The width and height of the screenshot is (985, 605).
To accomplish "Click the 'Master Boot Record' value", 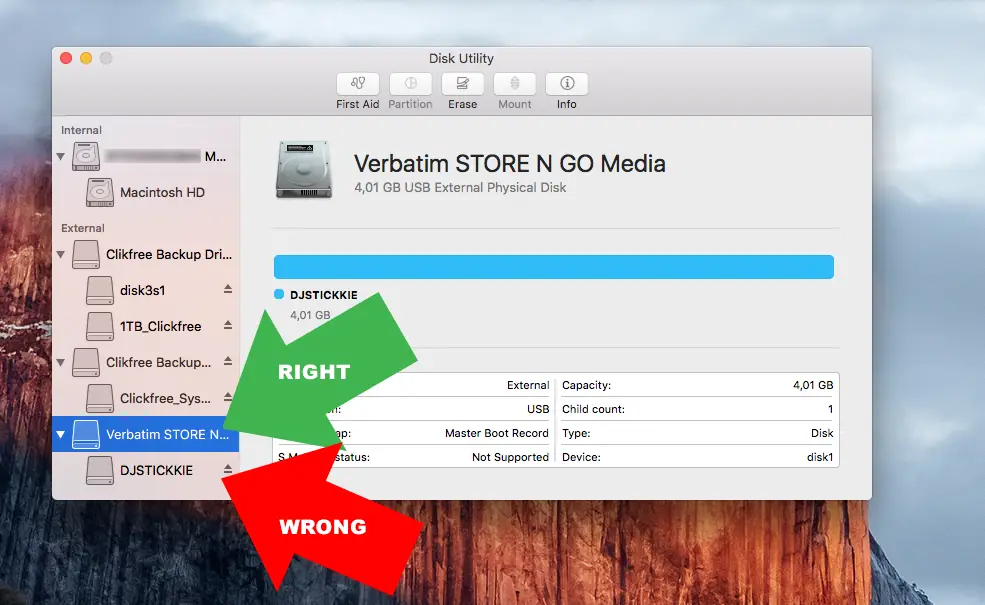I will click(x=496, y=433).
